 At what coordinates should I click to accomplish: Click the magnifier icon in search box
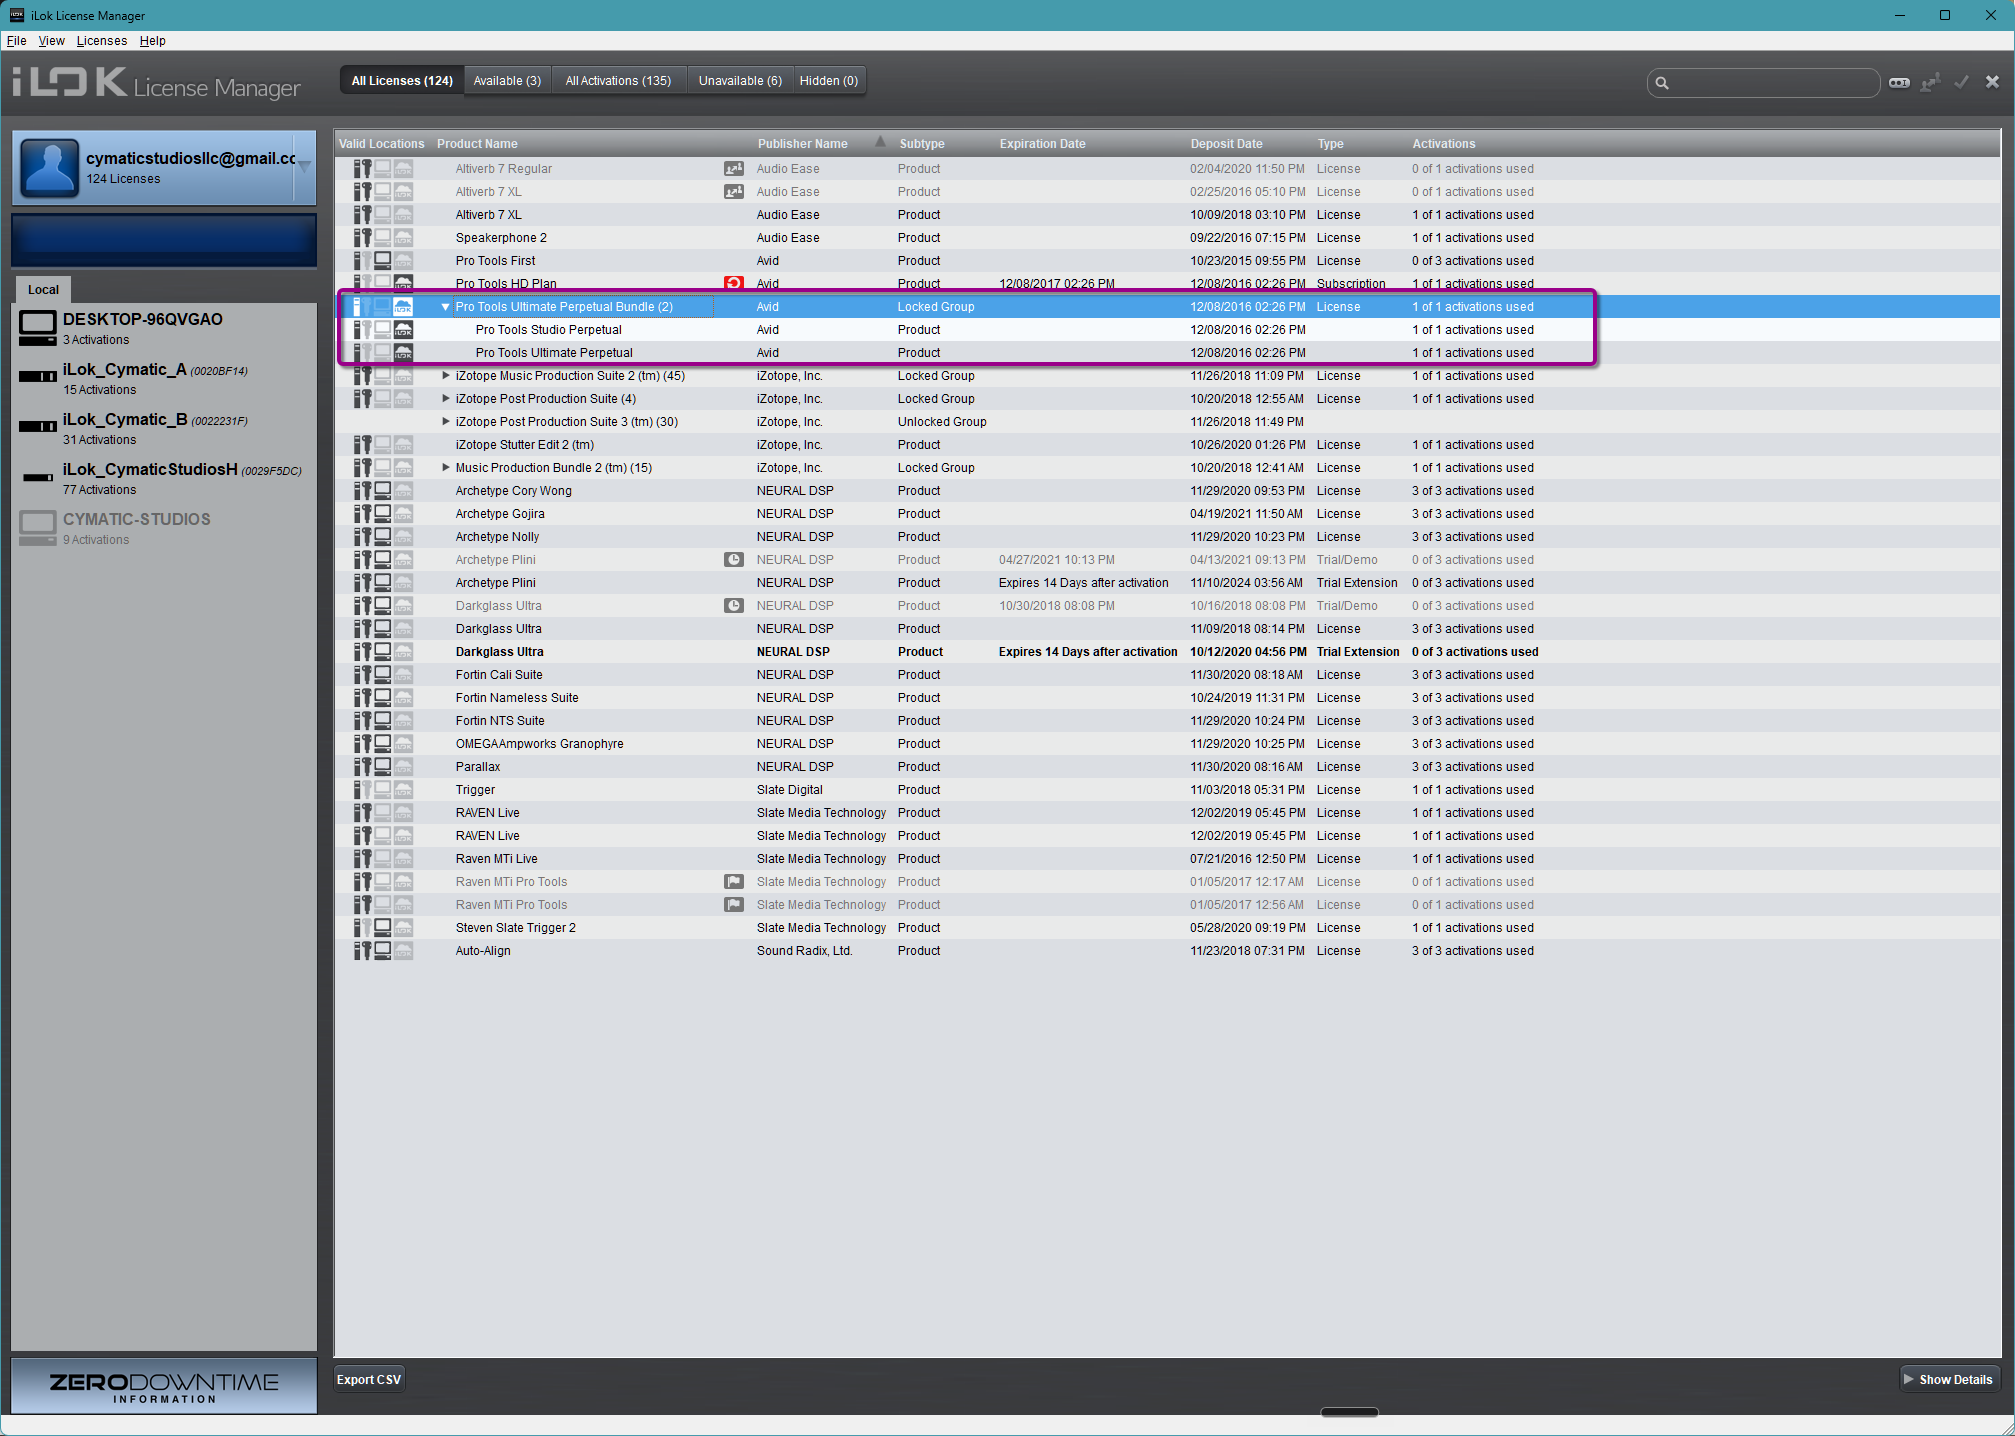[1662, 83]
